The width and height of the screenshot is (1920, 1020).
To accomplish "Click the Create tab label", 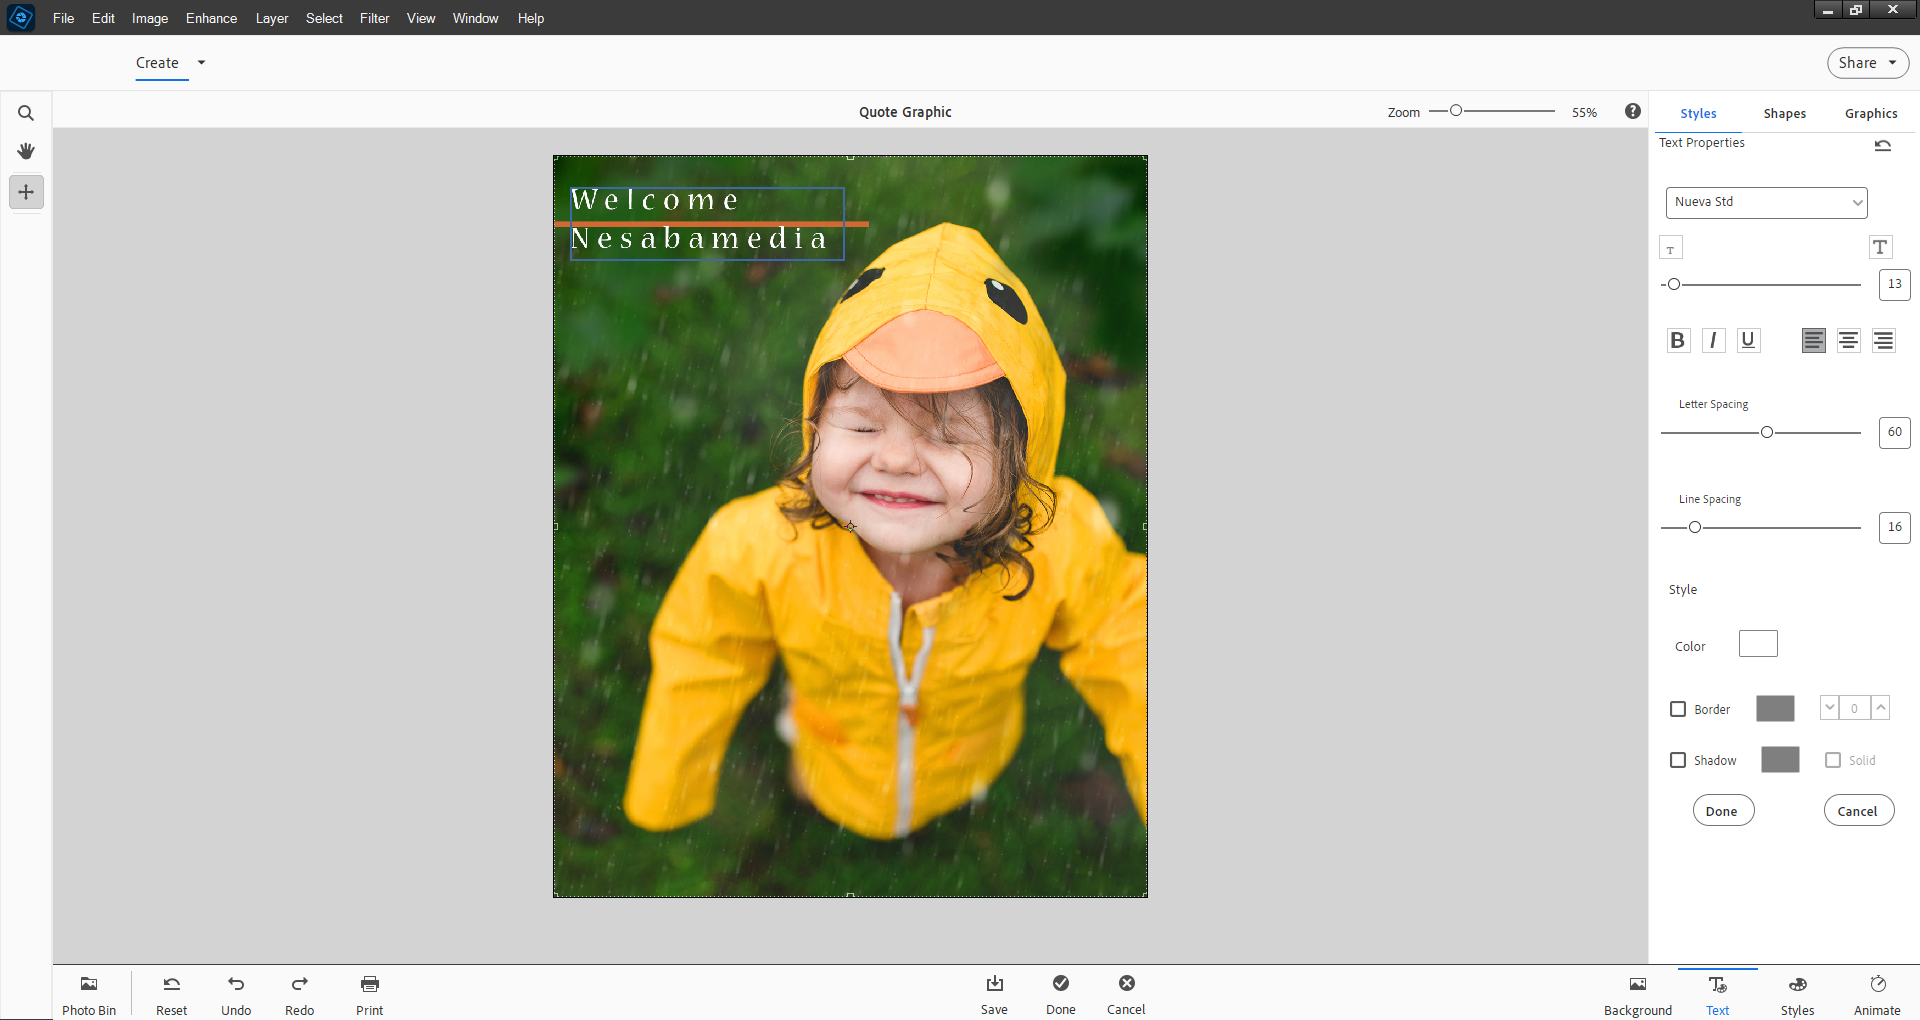I will click(157, 63).
